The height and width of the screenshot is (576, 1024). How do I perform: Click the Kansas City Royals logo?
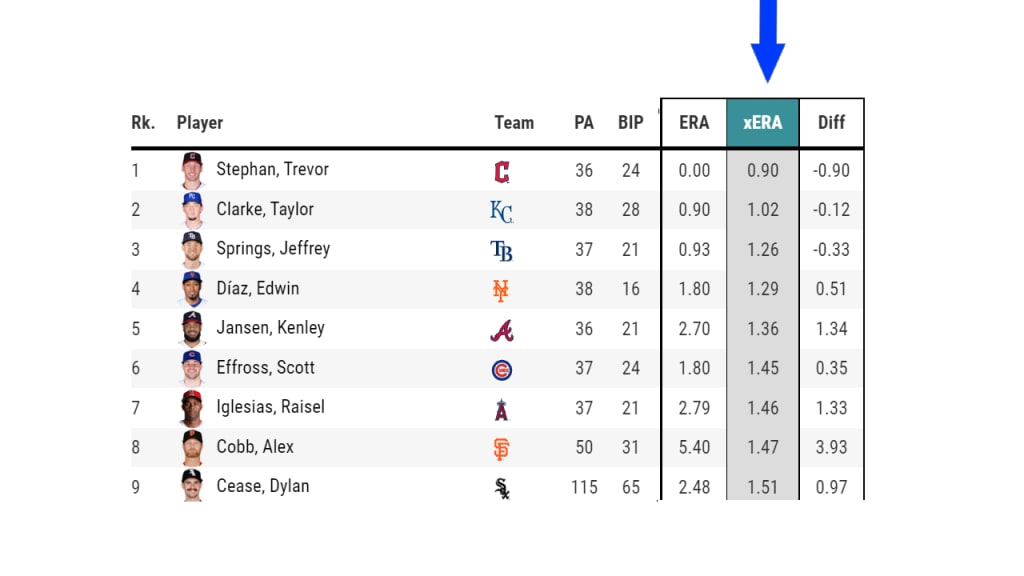point(502,211)
